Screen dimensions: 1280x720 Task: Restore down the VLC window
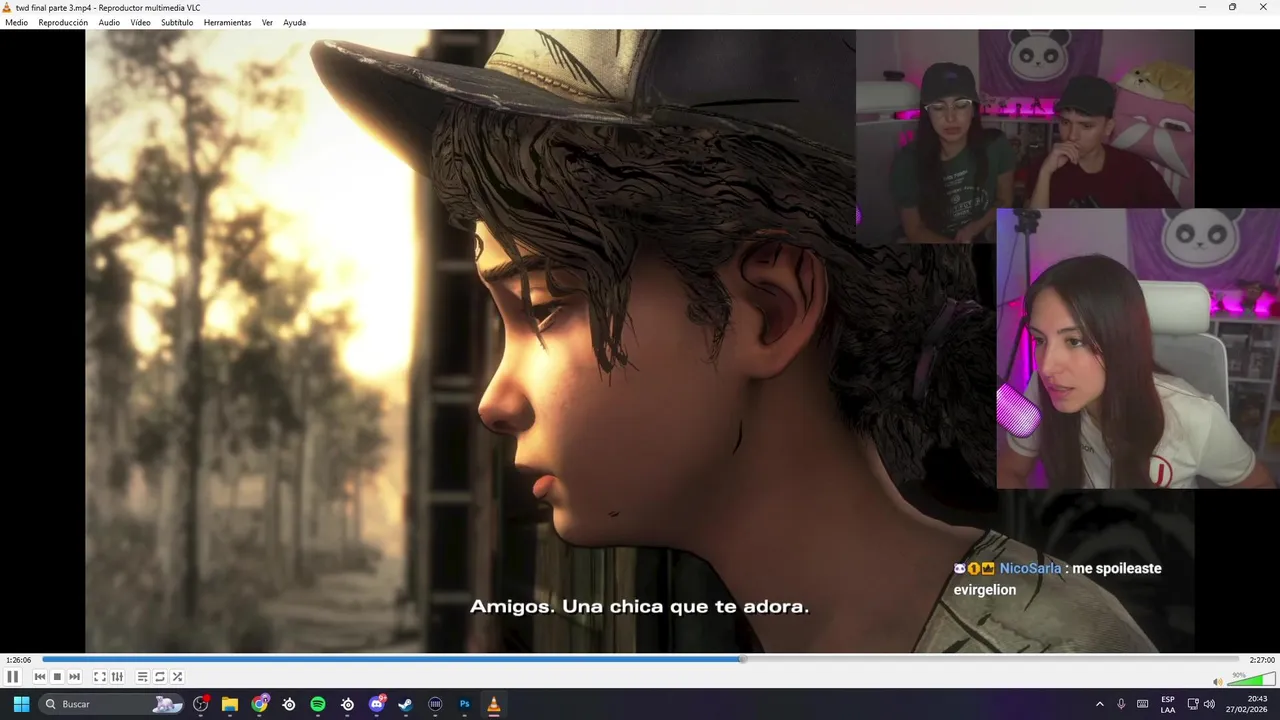point(1232,7)
